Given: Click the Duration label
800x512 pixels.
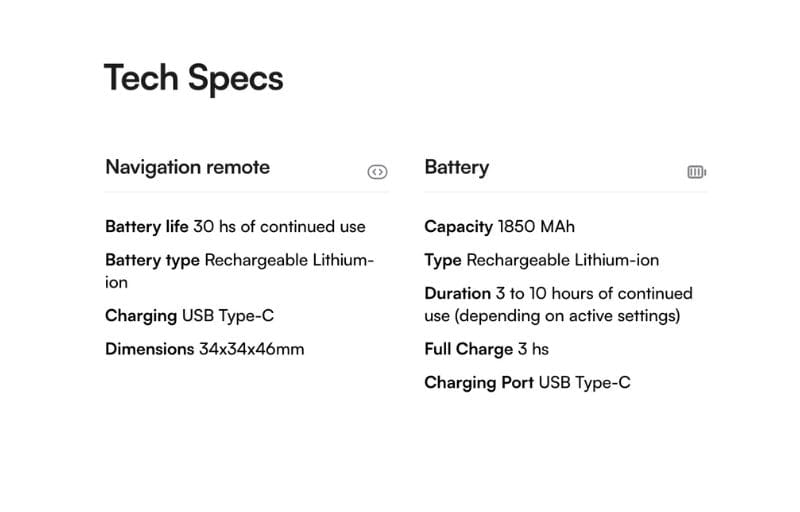Looking at the screenshot, I should coord(457,293).
